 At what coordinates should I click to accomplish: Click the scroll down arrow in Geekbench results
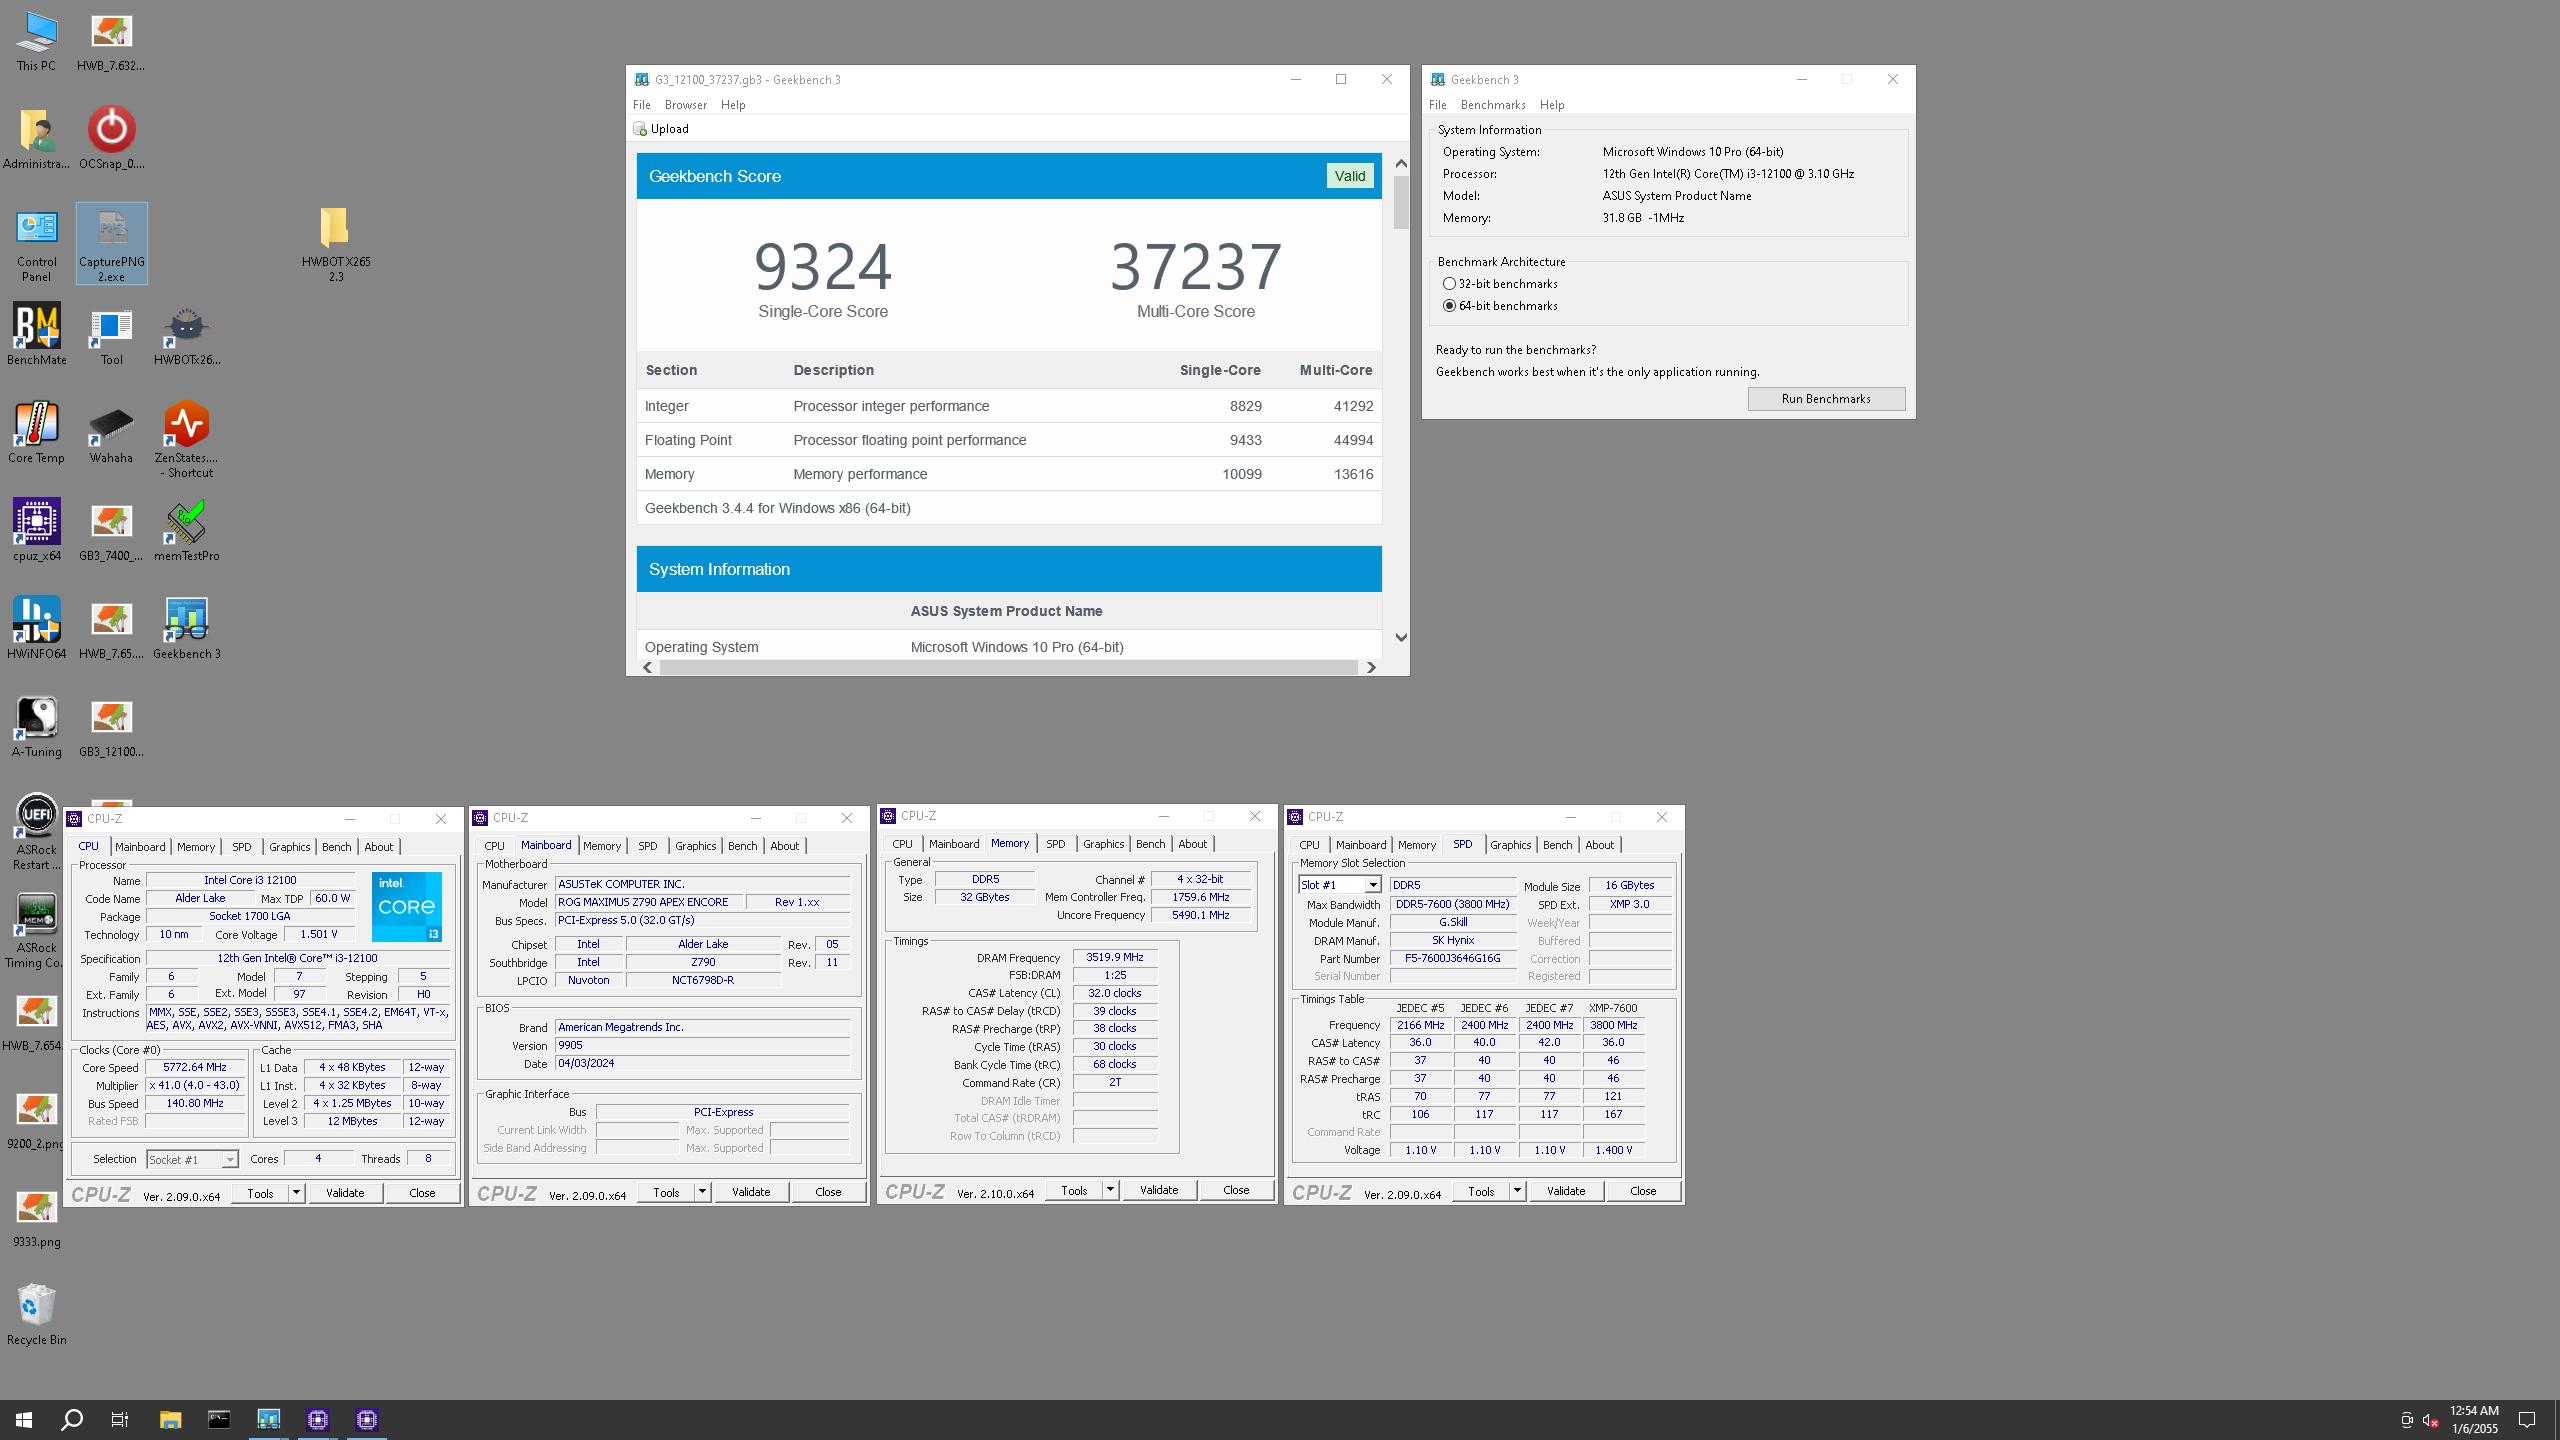(1401, 638)
